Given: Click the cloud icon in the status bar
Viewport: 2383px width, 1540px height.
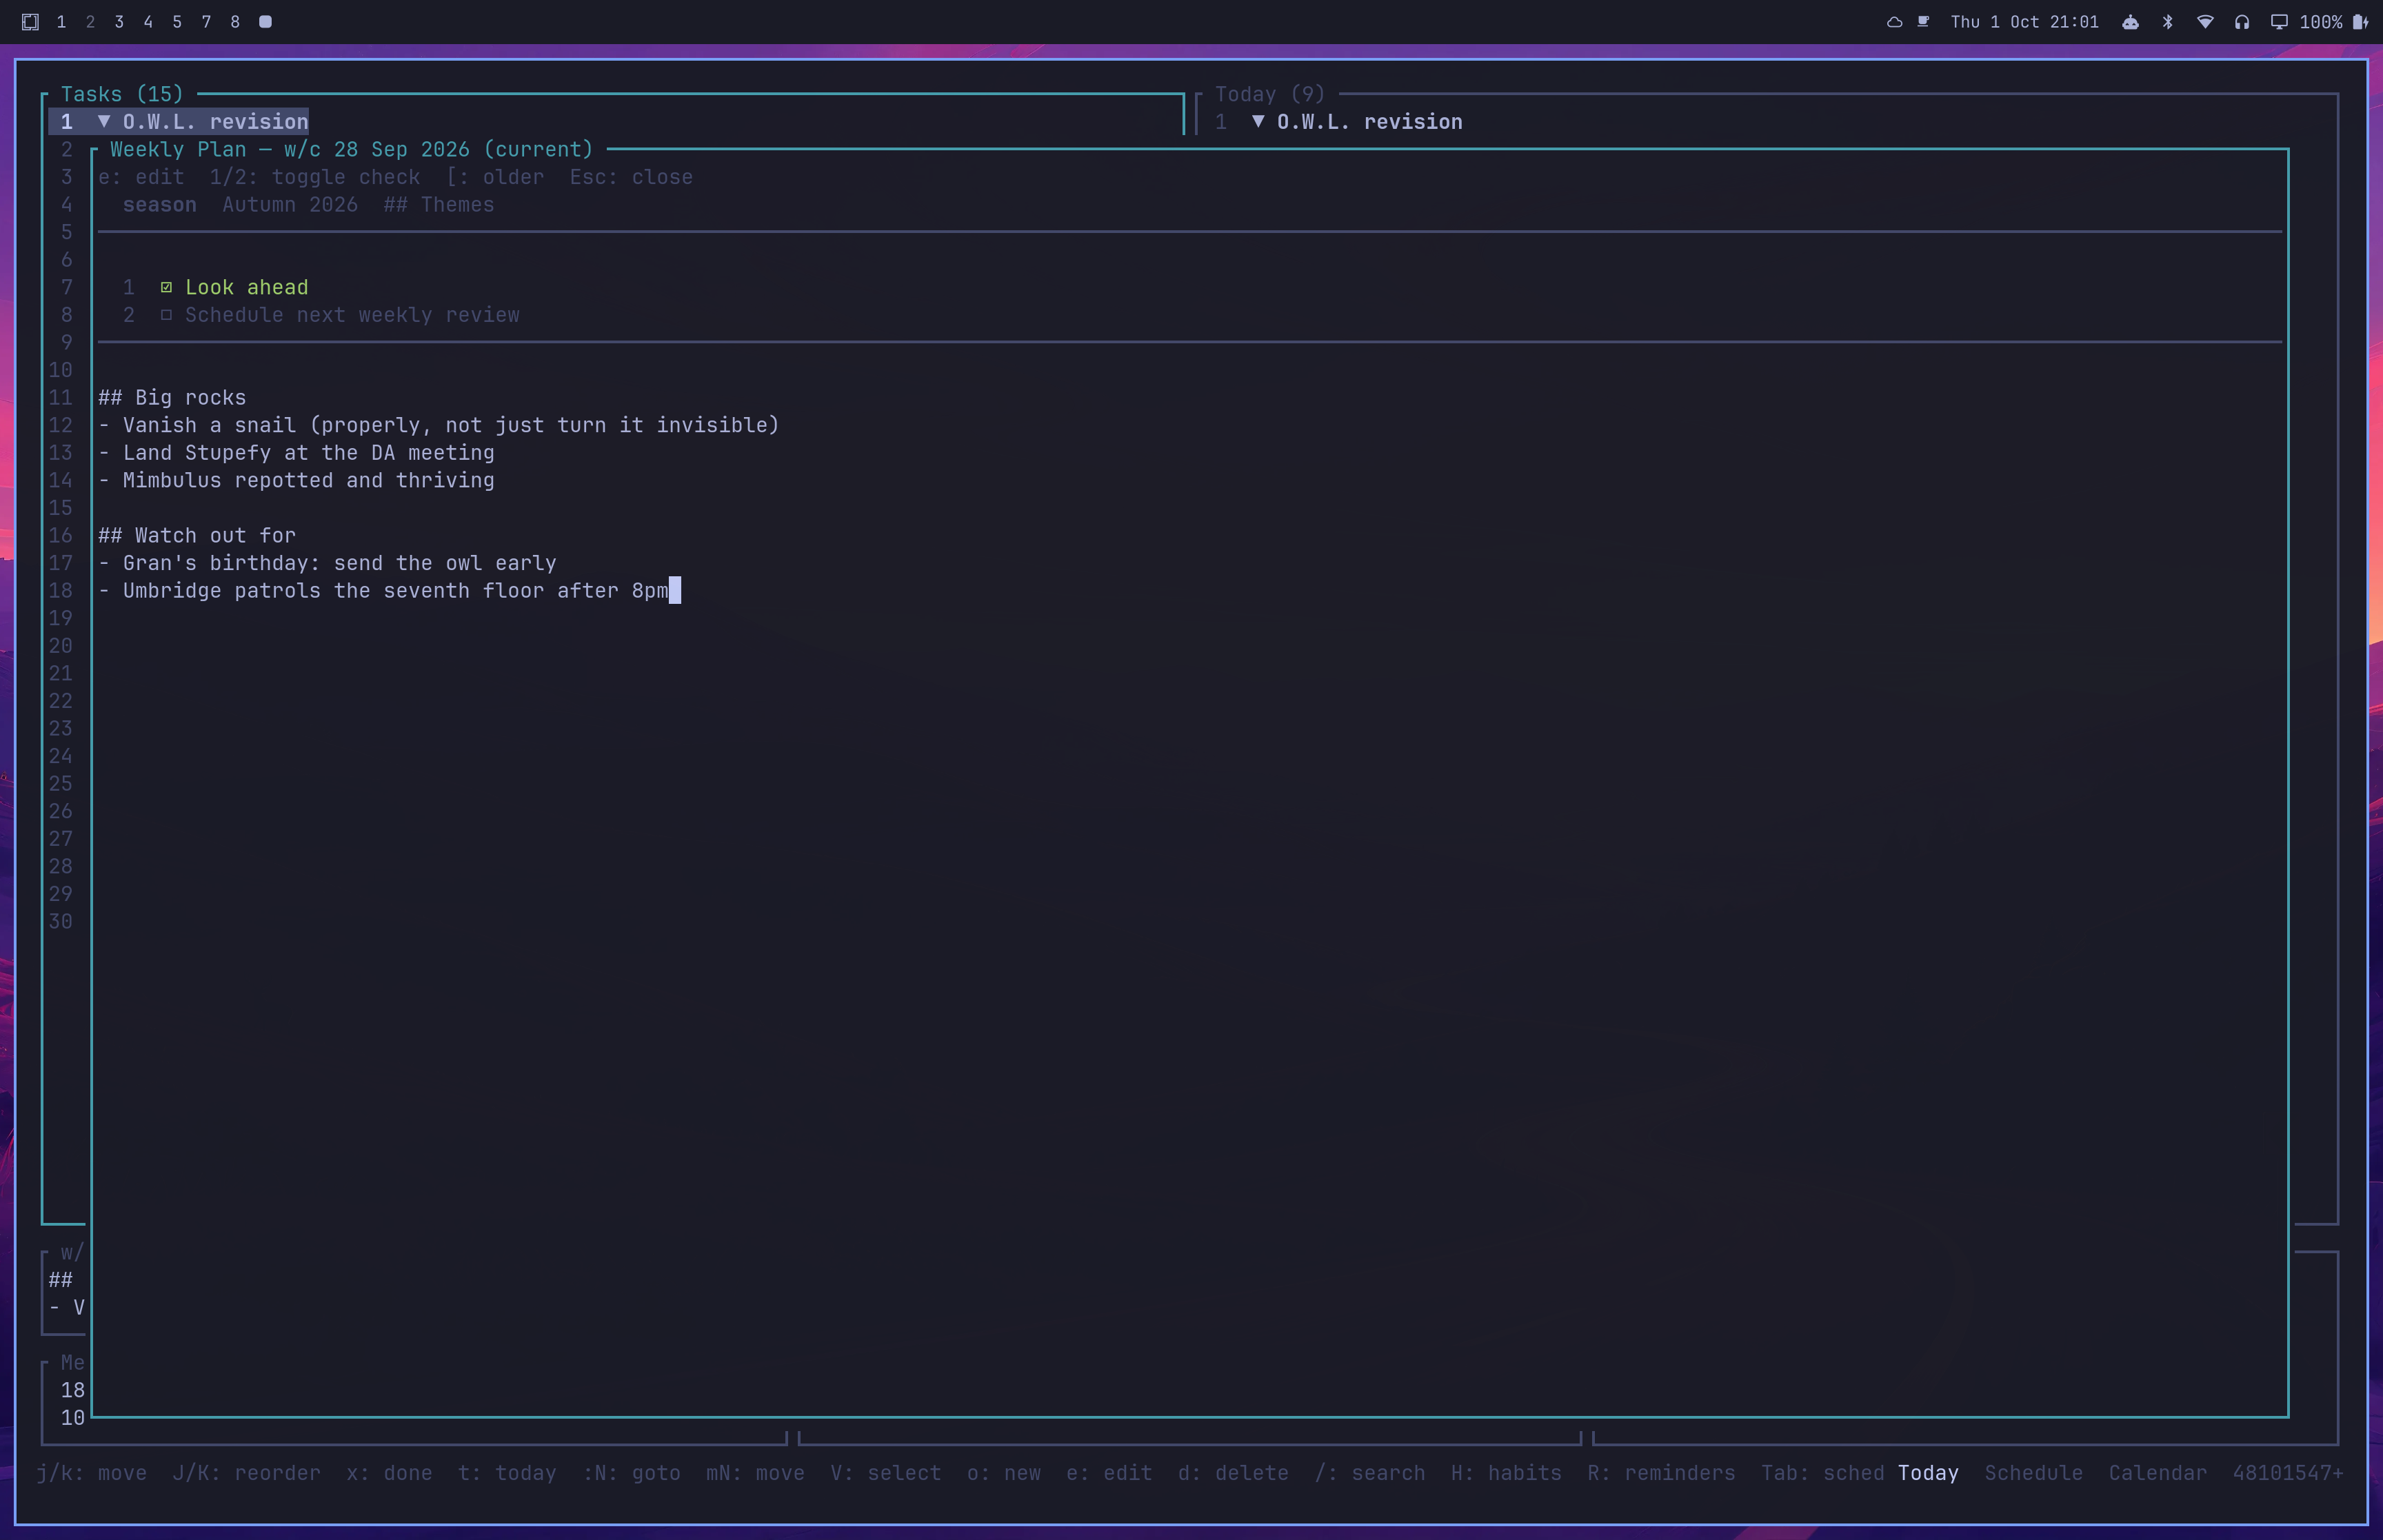Looking at the screenshot, I should pos(1894,22).
